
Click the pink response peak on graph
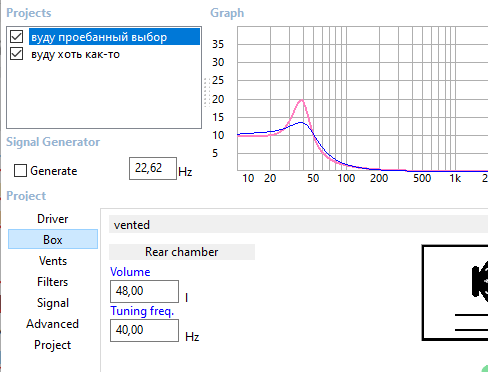(x=302, y=100)
